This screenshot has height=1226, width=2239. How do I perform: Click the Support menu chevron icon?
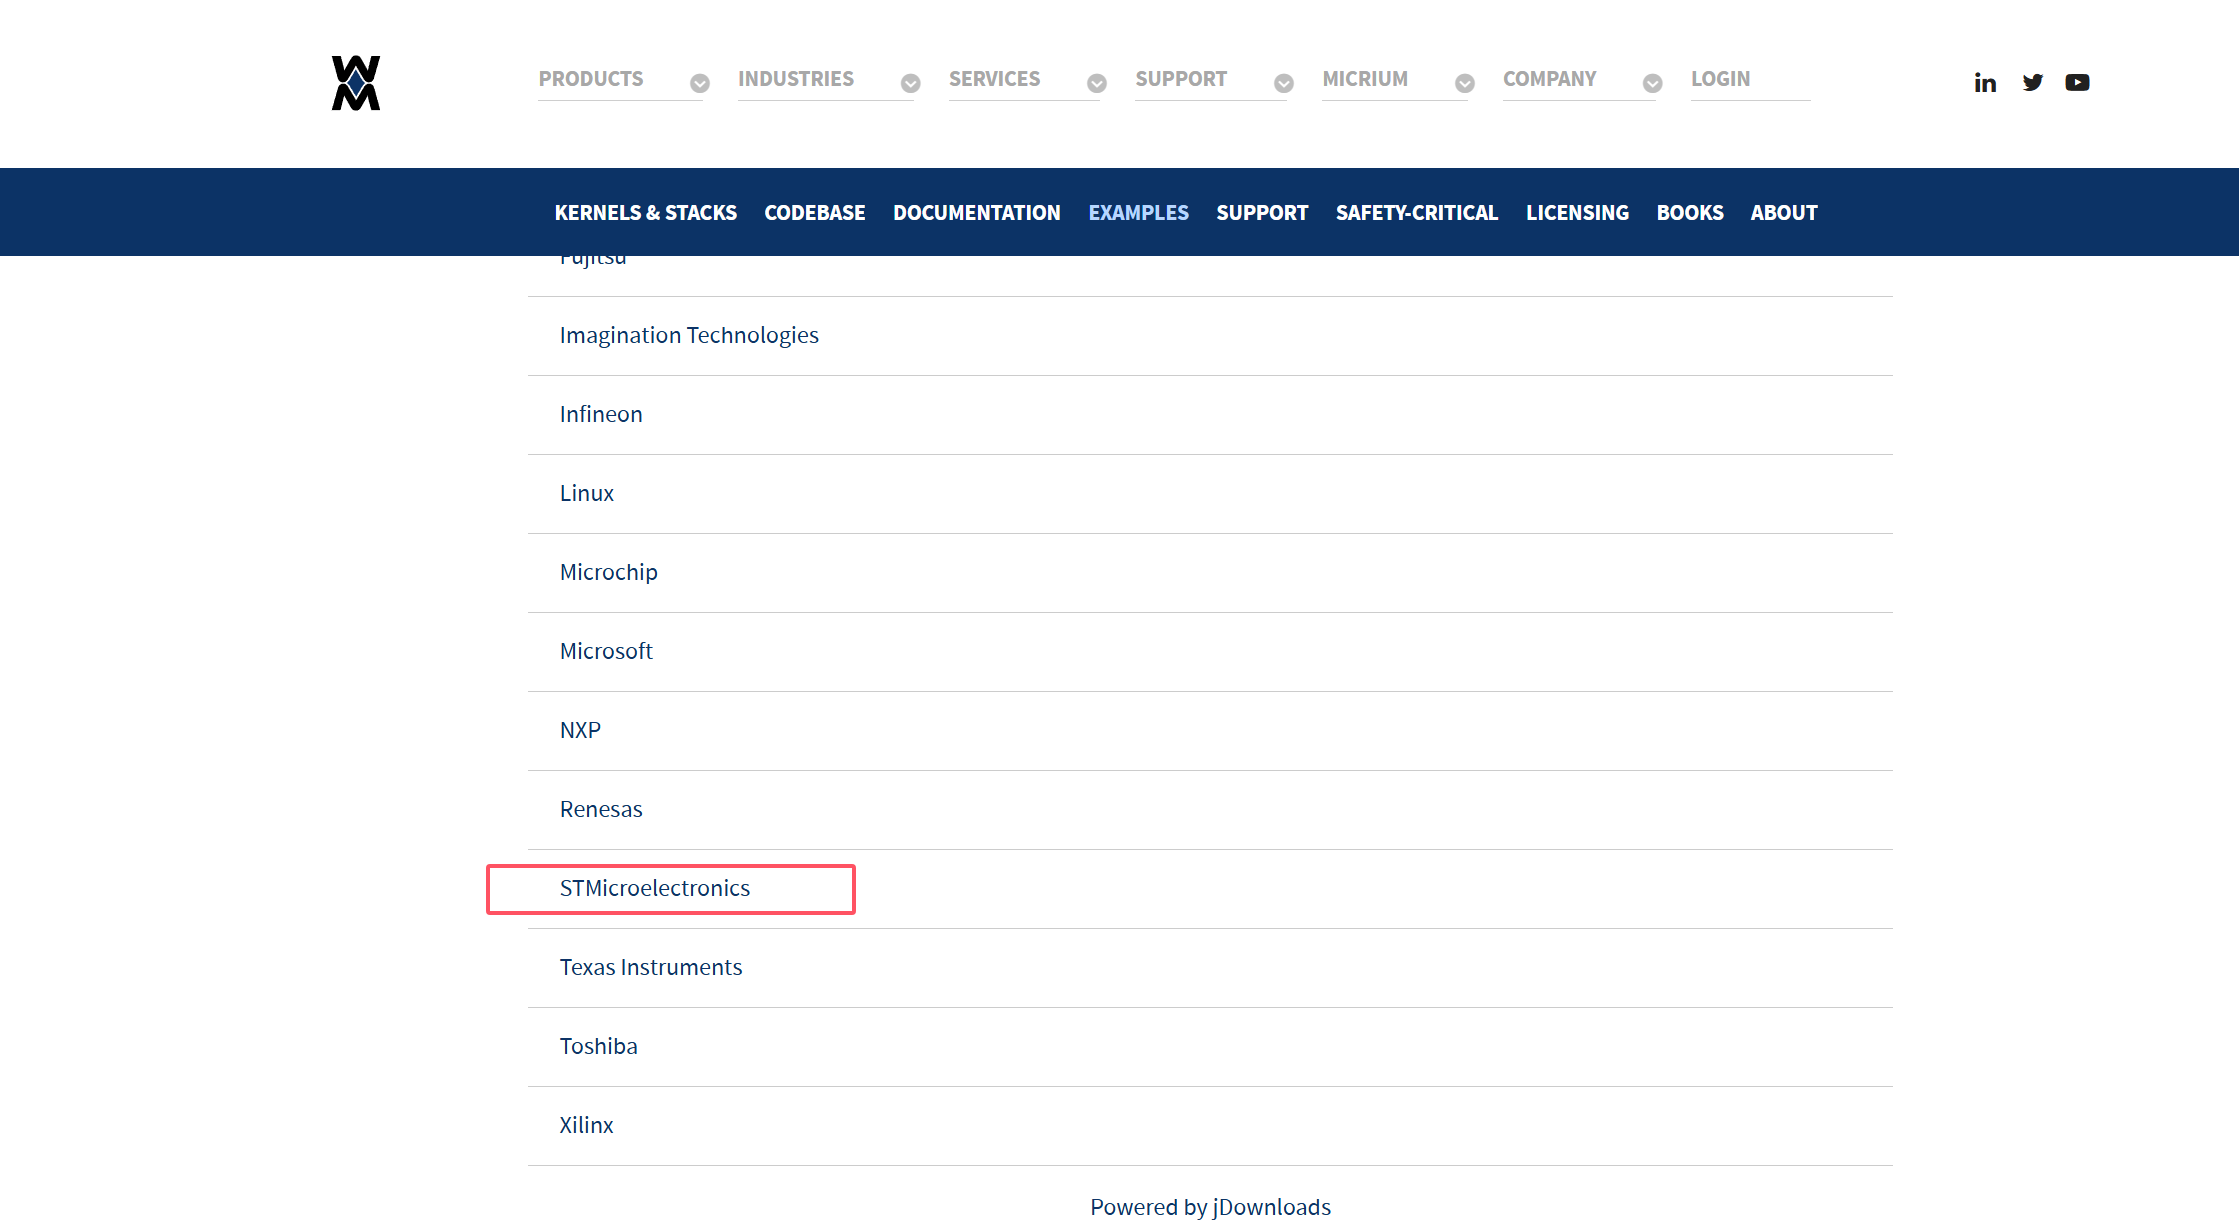1284,83
